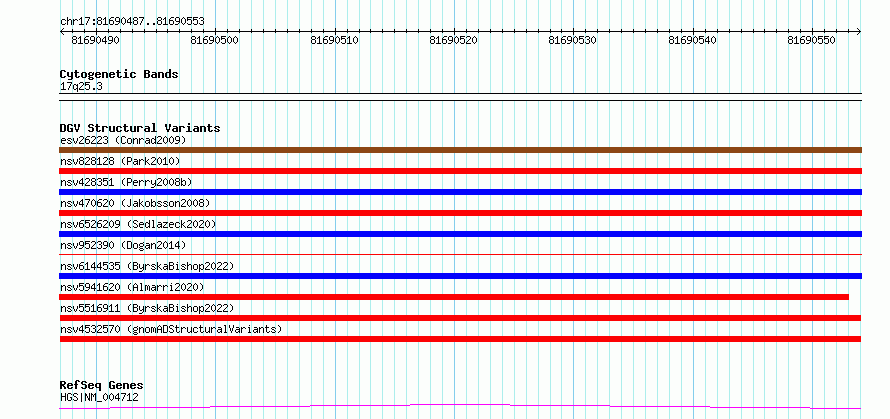890x419 pixels.
Task: Click ruler position 81690510
Action: (334, 40)
